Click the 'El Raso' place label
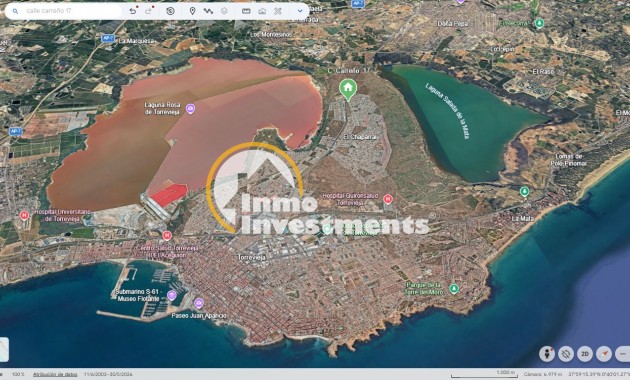 [x=543, y=71]
